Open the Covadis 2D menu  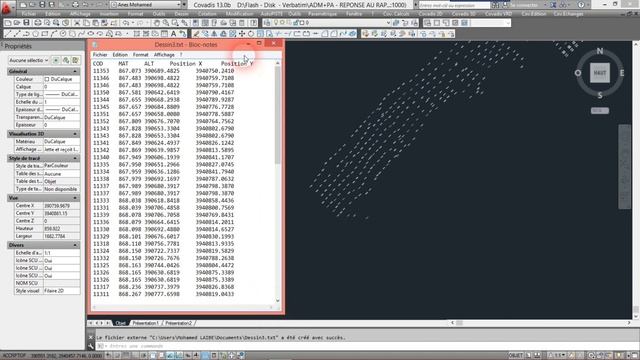pyautogui.click(x=431, y=14)
